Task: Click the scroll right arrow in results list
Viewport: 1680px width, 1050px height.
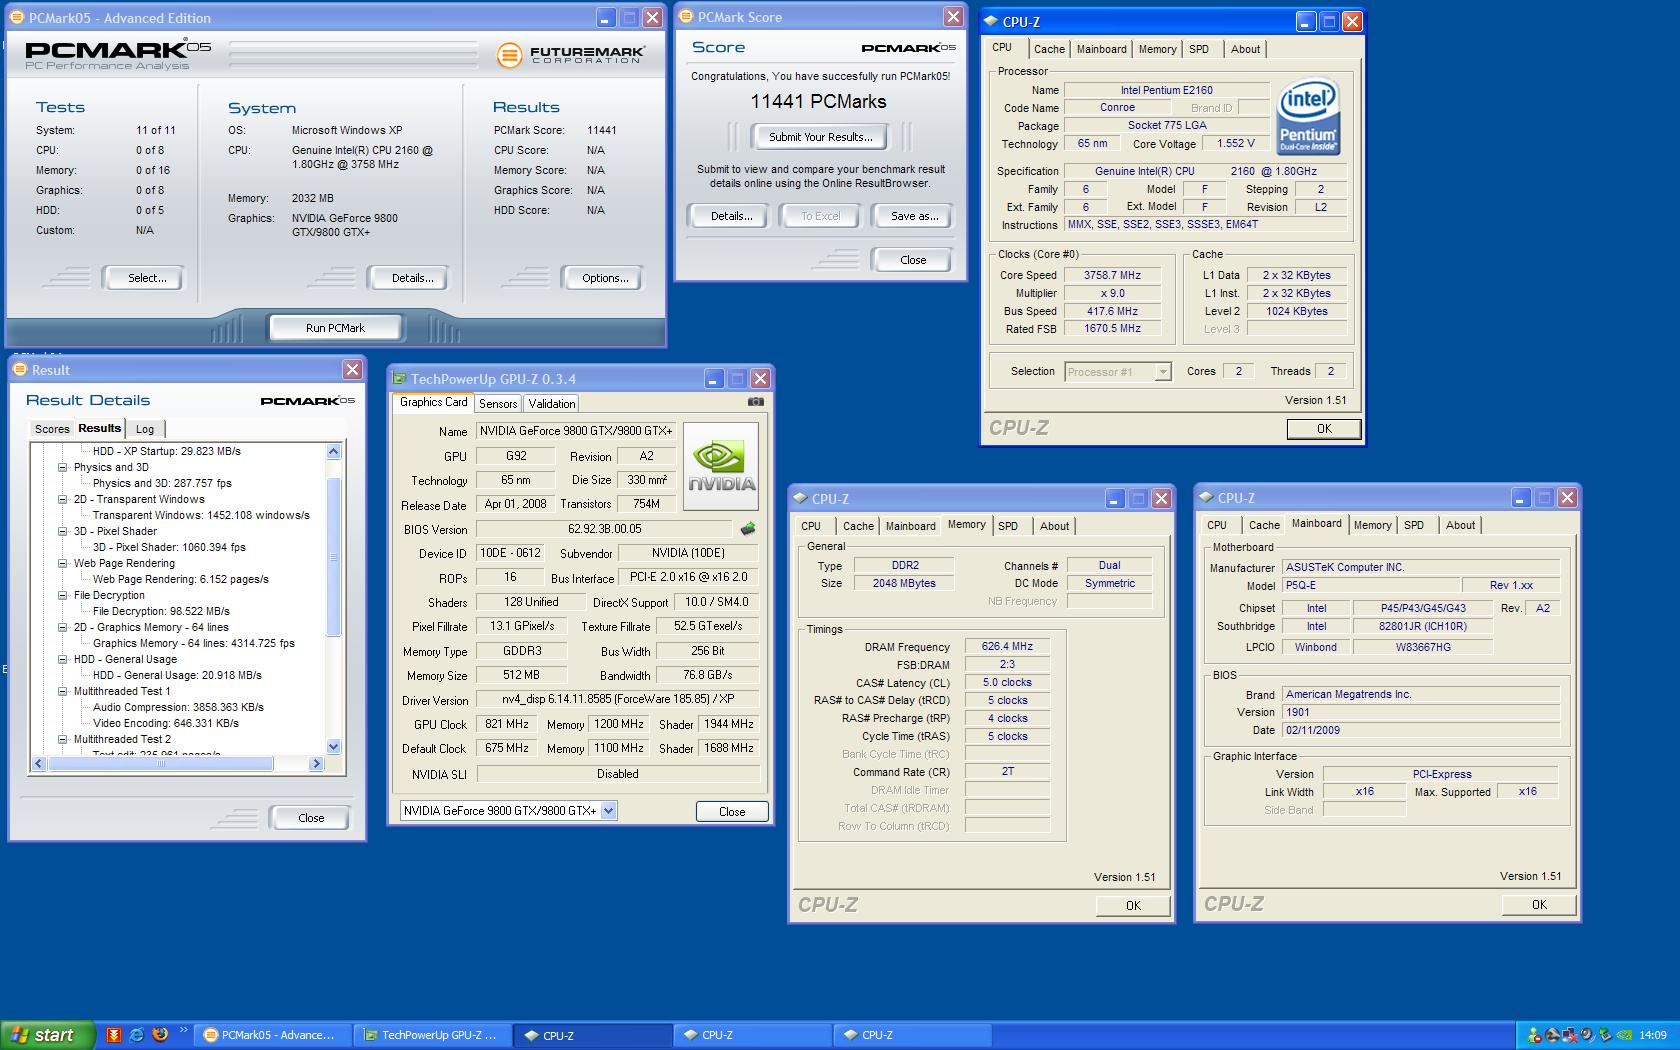Action: [316, 764]
